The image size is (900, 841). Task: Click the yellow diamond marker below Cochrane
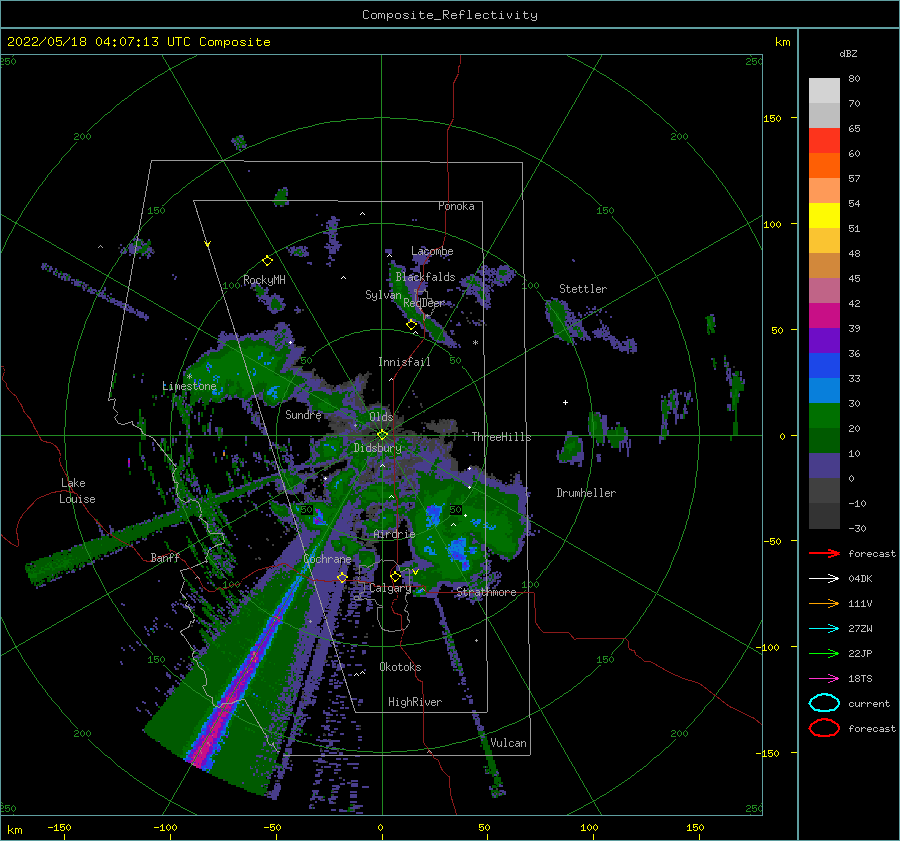coord(342,577)
